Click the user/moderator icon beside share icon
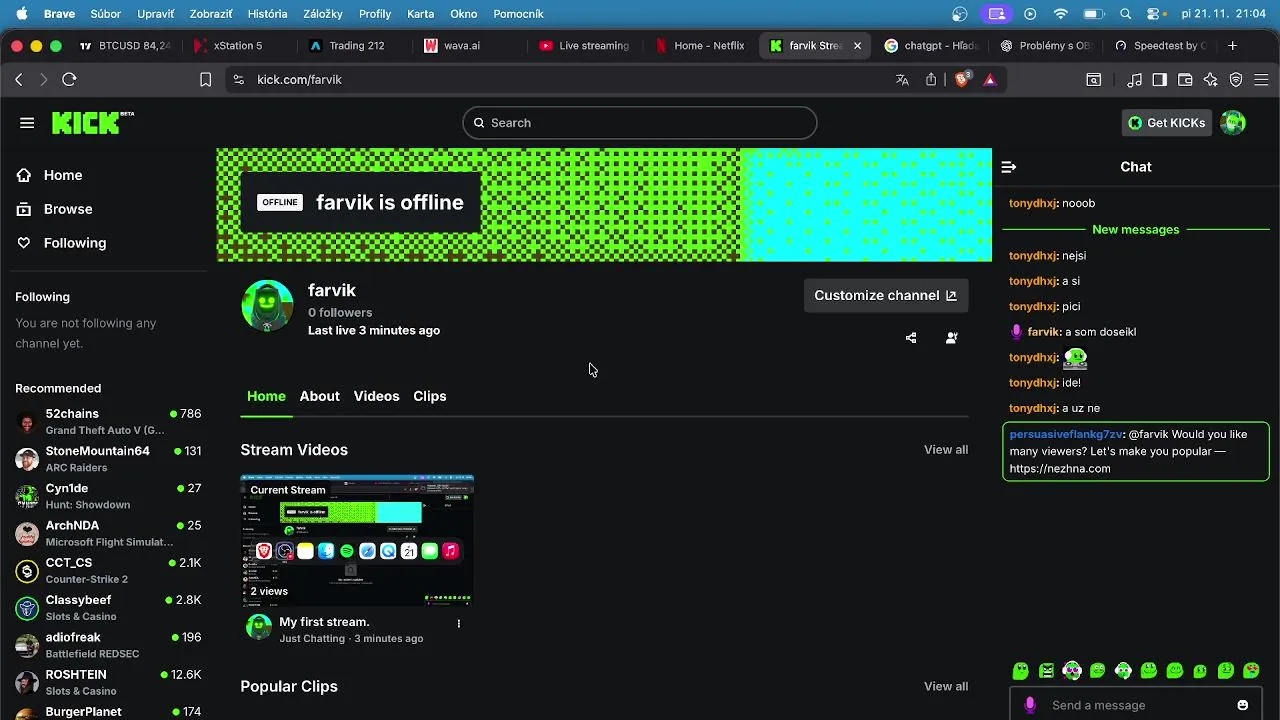 (951, 338)
